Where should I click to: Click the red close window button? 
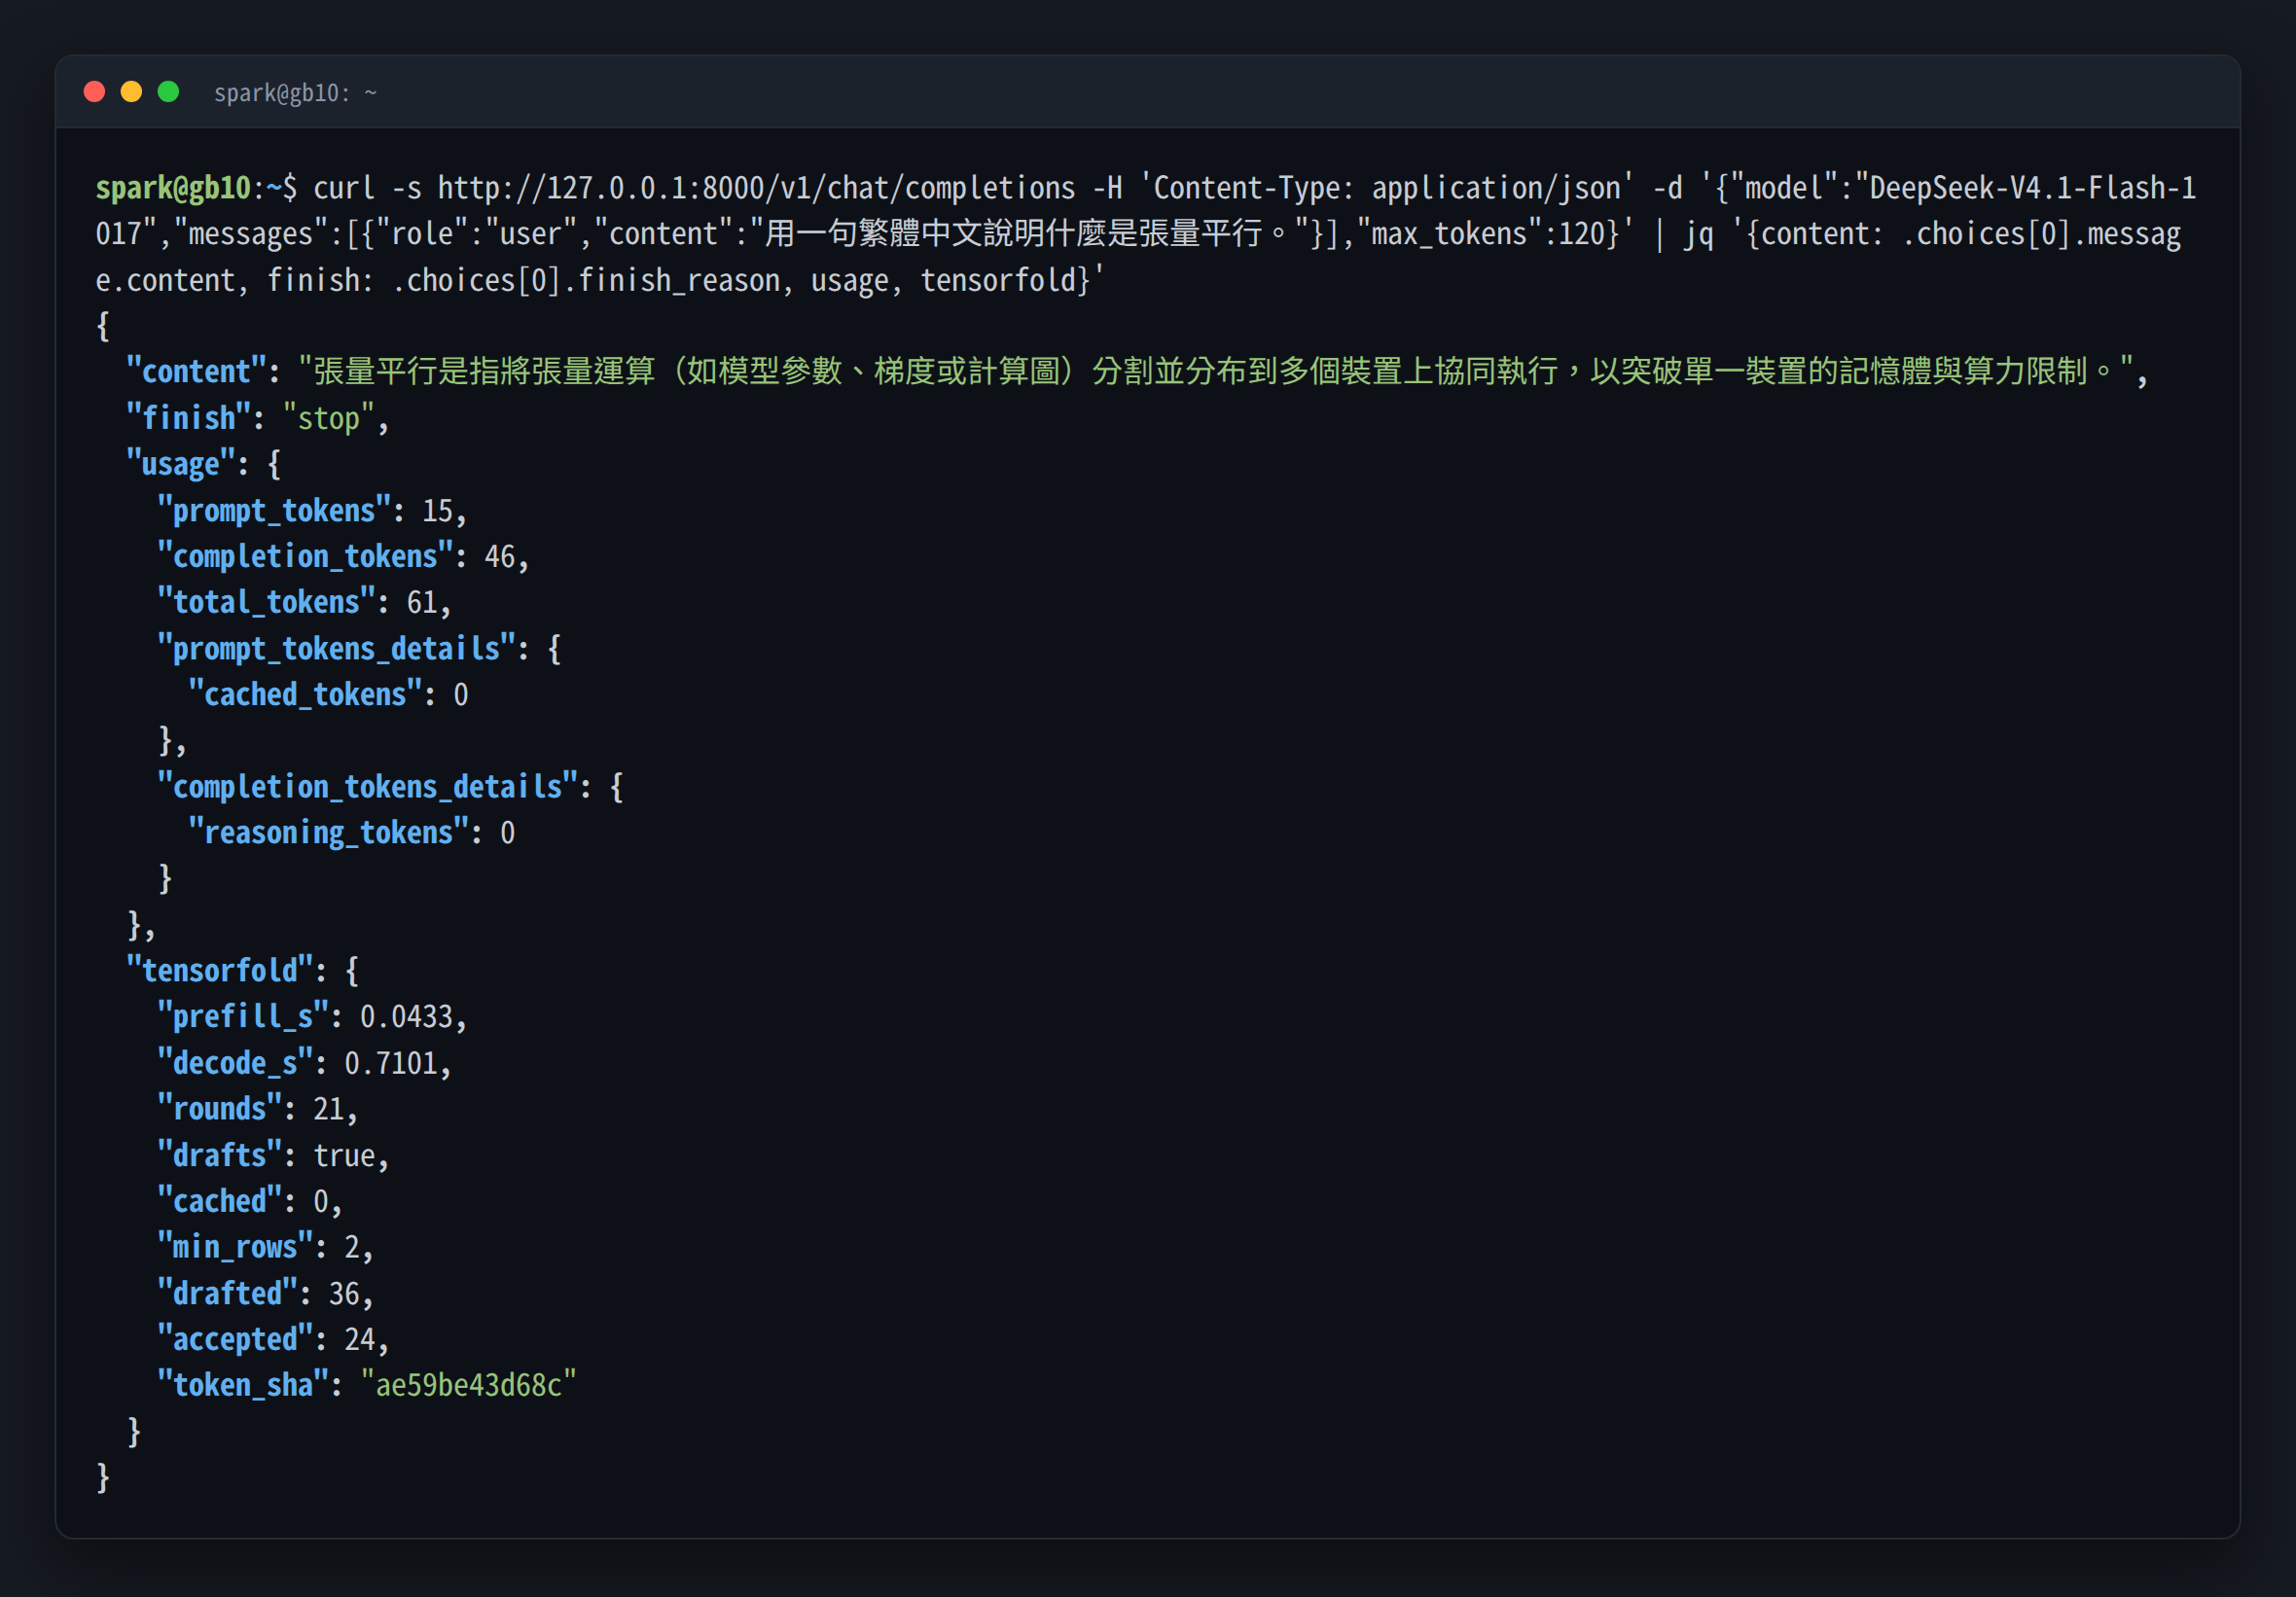tap(95, 92)
